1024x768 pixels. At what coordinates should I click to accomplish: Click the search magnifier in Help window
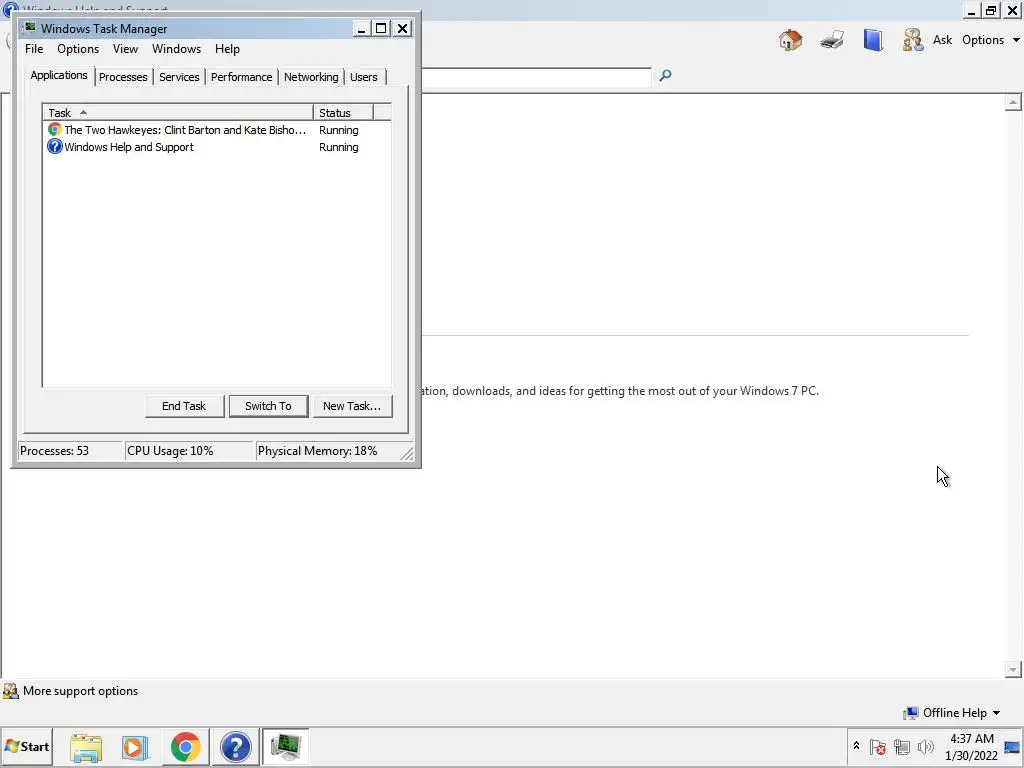665,76
